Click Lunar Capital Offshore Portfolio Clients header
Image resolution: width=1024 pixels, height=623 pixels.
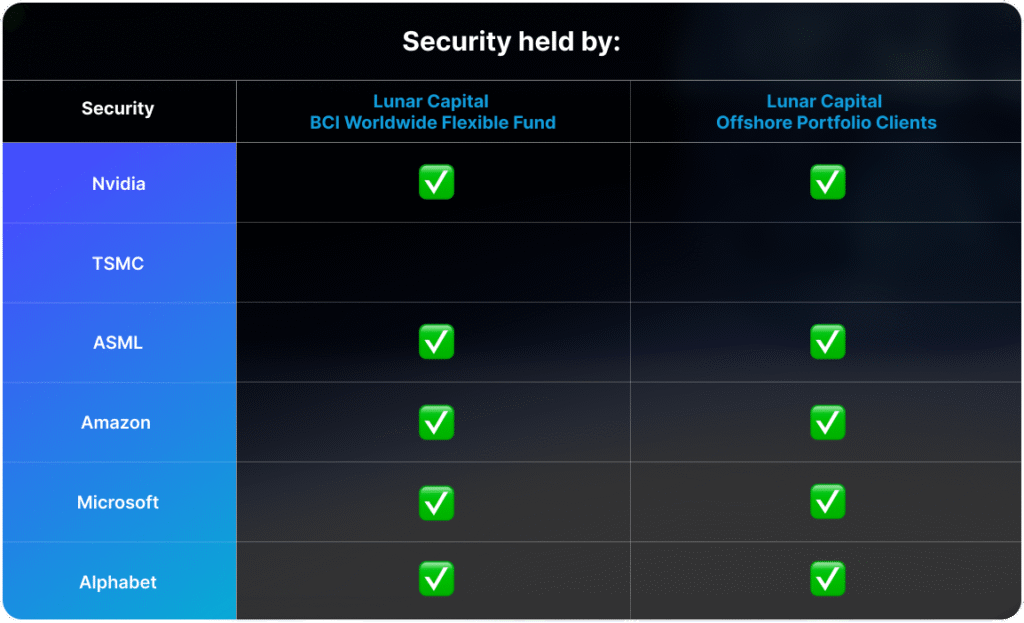tap(826, 112)
